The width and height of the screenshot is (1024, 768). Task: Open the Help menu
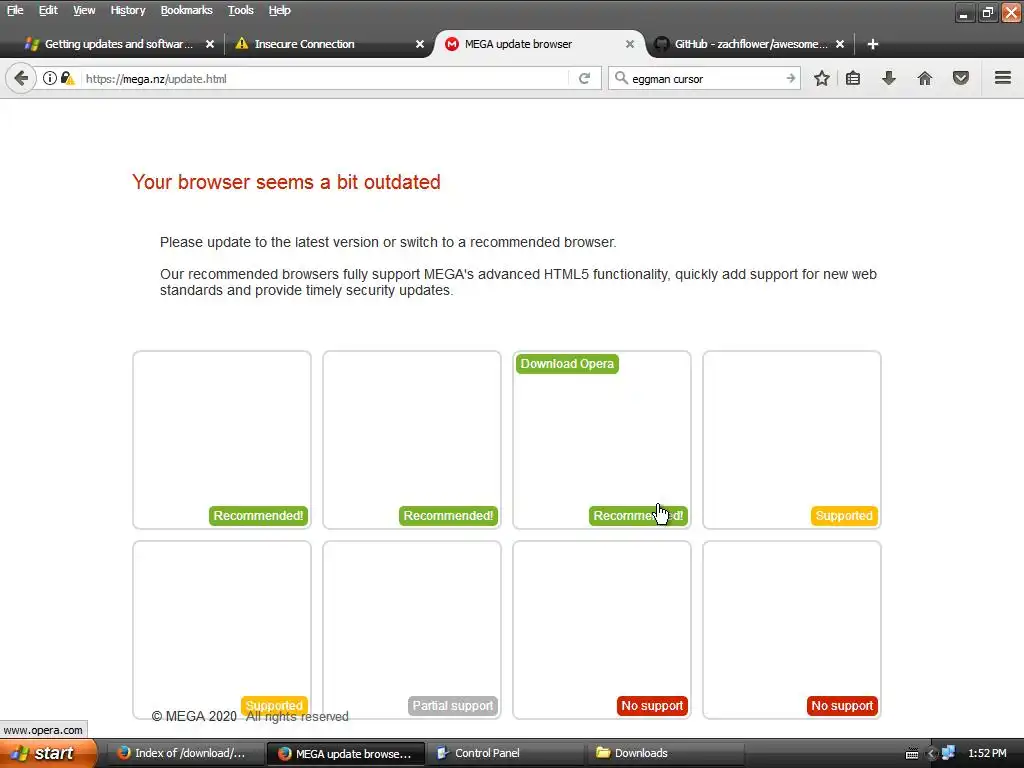coord(279,10)
